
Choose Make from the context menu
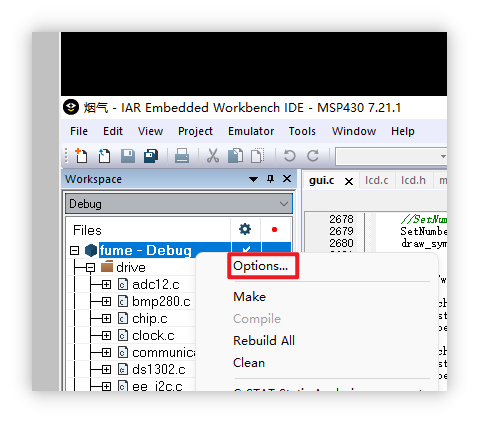250,297
